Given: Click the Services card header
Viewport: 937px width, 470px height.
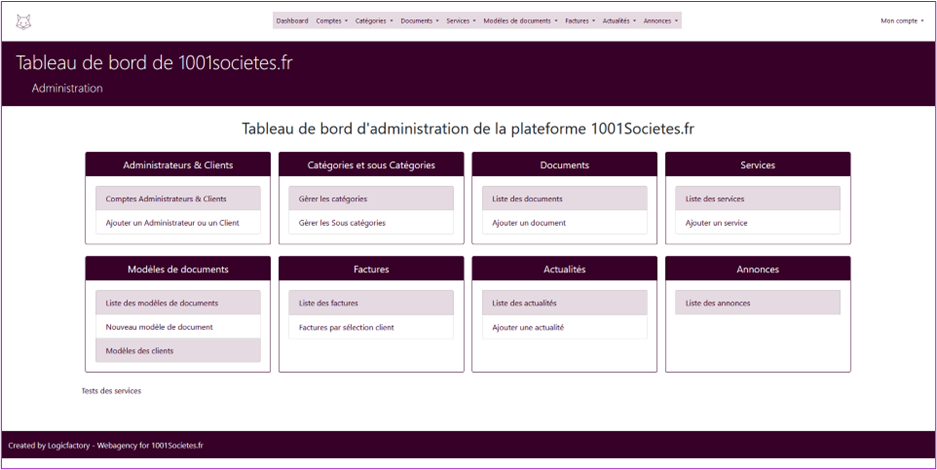Looking at the screenshot, I should click(x=758, y=165).
